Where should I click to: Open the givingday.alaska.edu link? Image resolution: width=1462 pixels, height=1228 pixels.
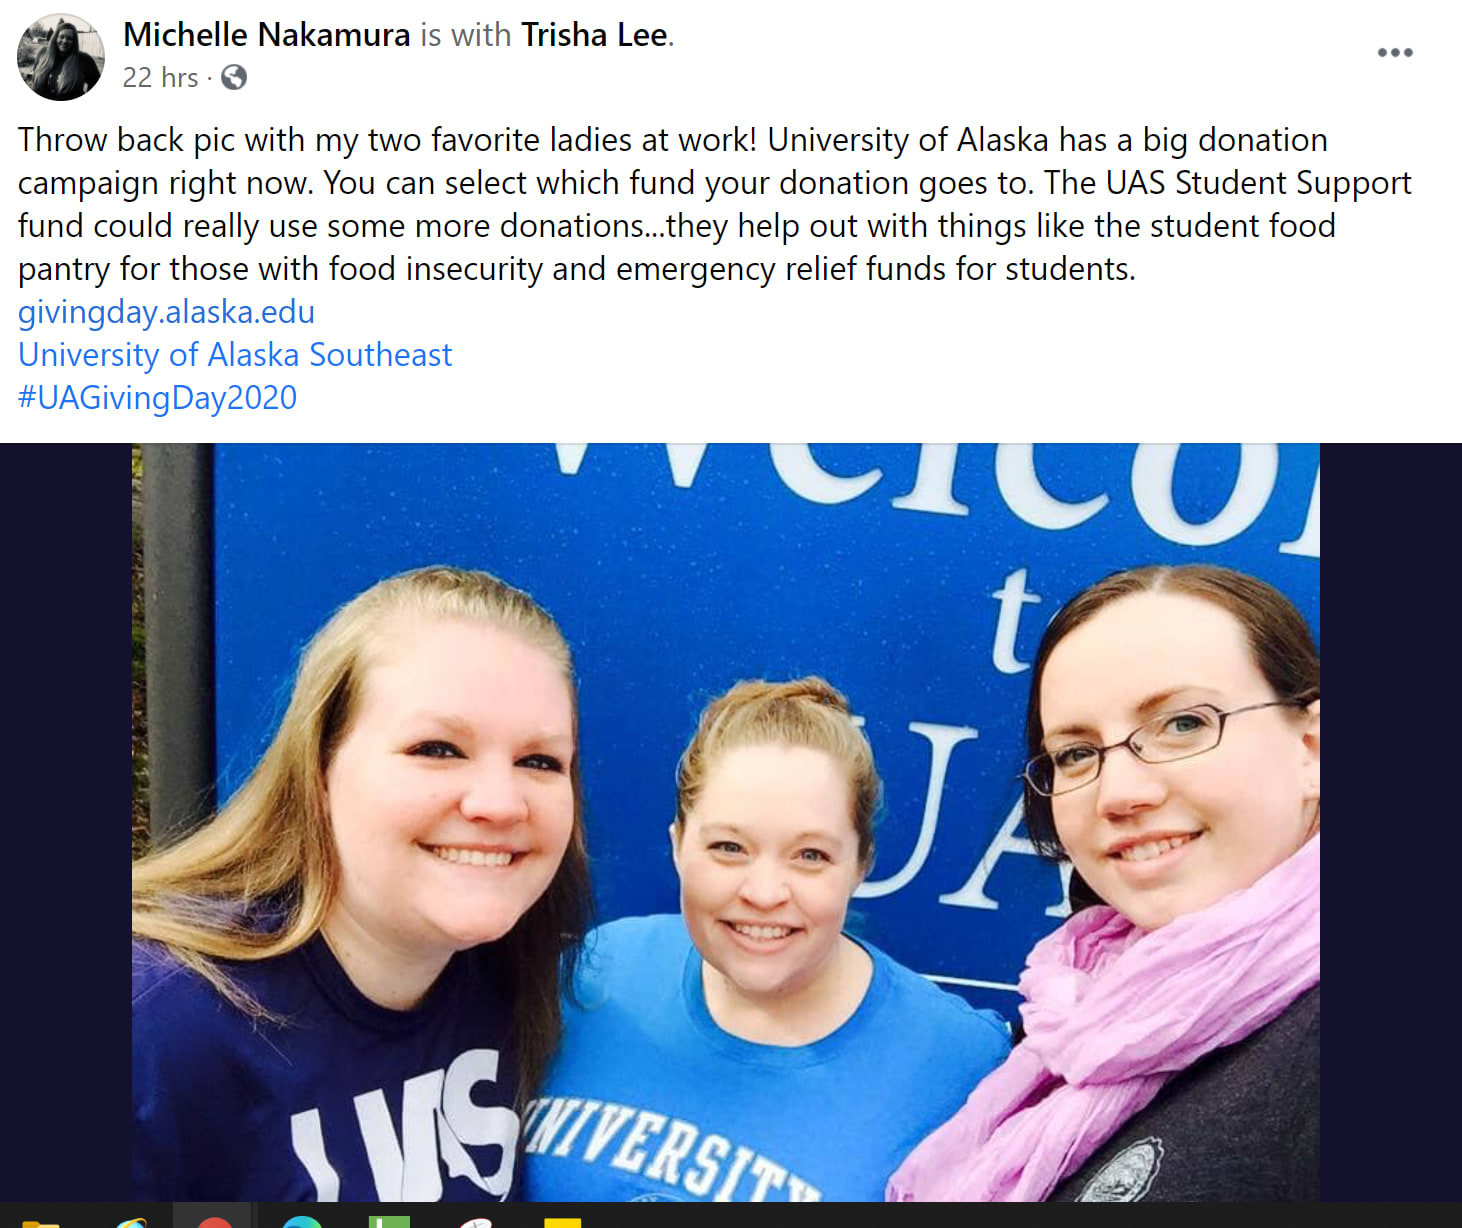point(166,312)
